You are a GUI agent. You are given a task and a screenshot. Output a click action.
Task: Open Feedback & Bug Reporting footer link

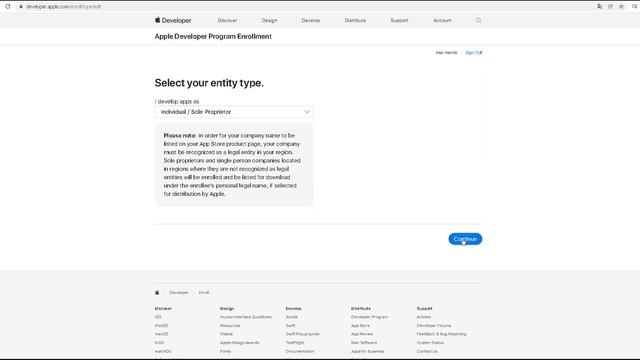tap(441, 334)
